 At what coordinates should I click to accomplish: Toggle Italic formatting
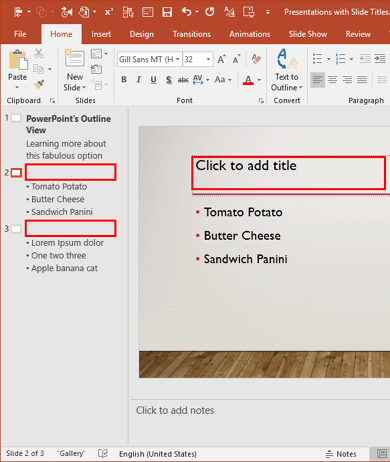138,80
